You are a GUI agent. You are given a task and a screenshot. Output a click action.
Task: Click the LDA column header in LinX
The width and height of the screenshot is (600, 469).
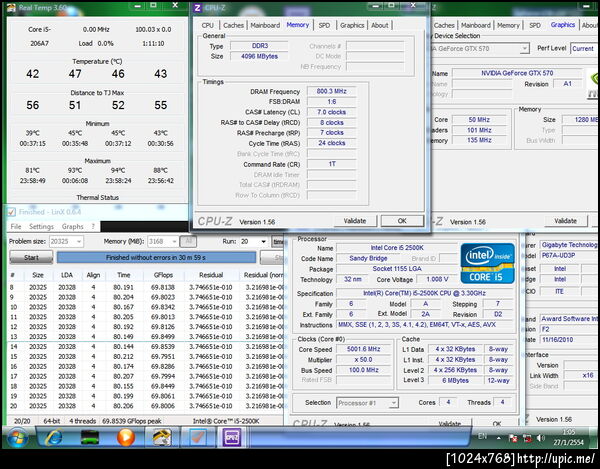pyautogui.click(x=67, y=275)
